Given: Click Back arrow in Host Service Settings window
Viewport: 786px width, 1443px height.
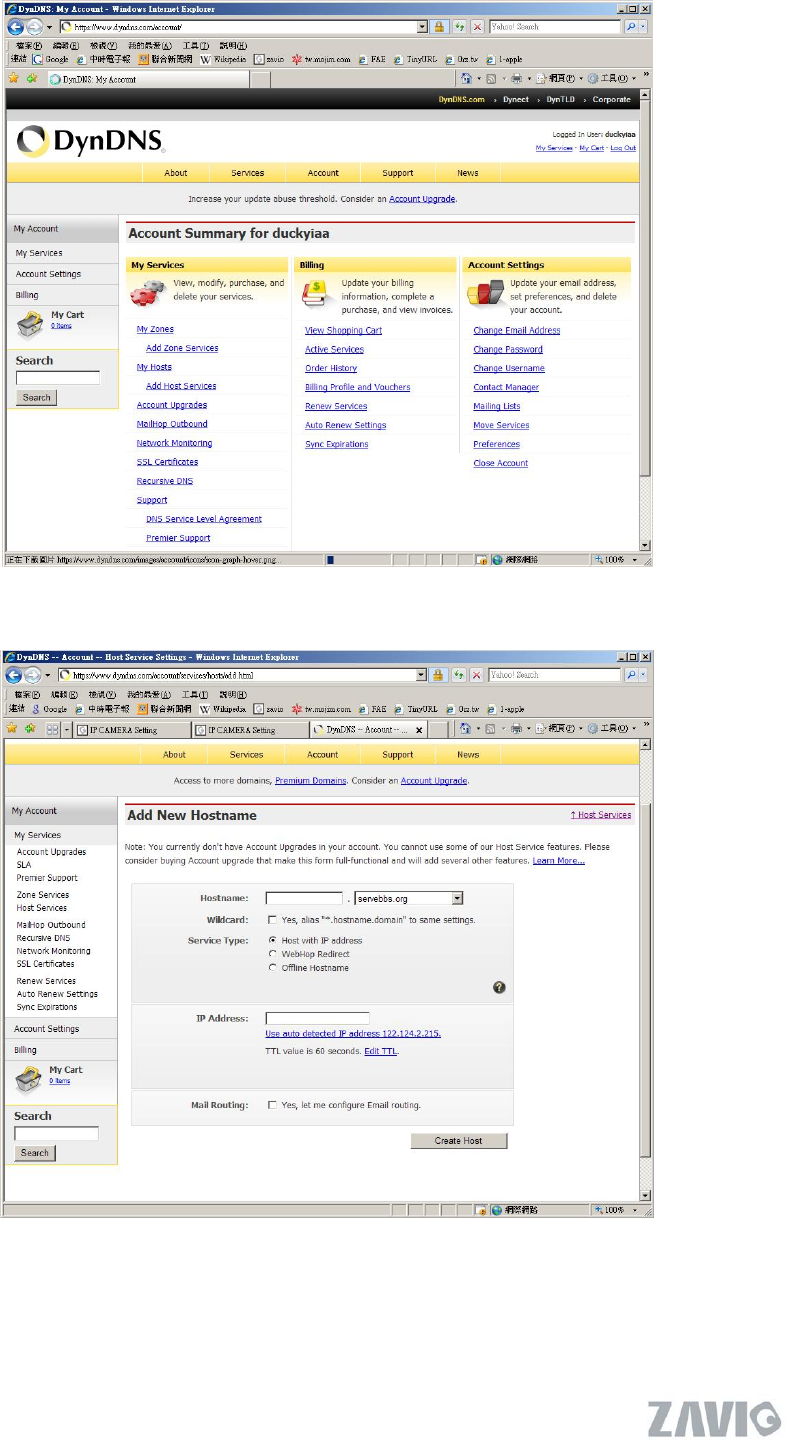Looking at the screenshot, I should tap(15, 675).
